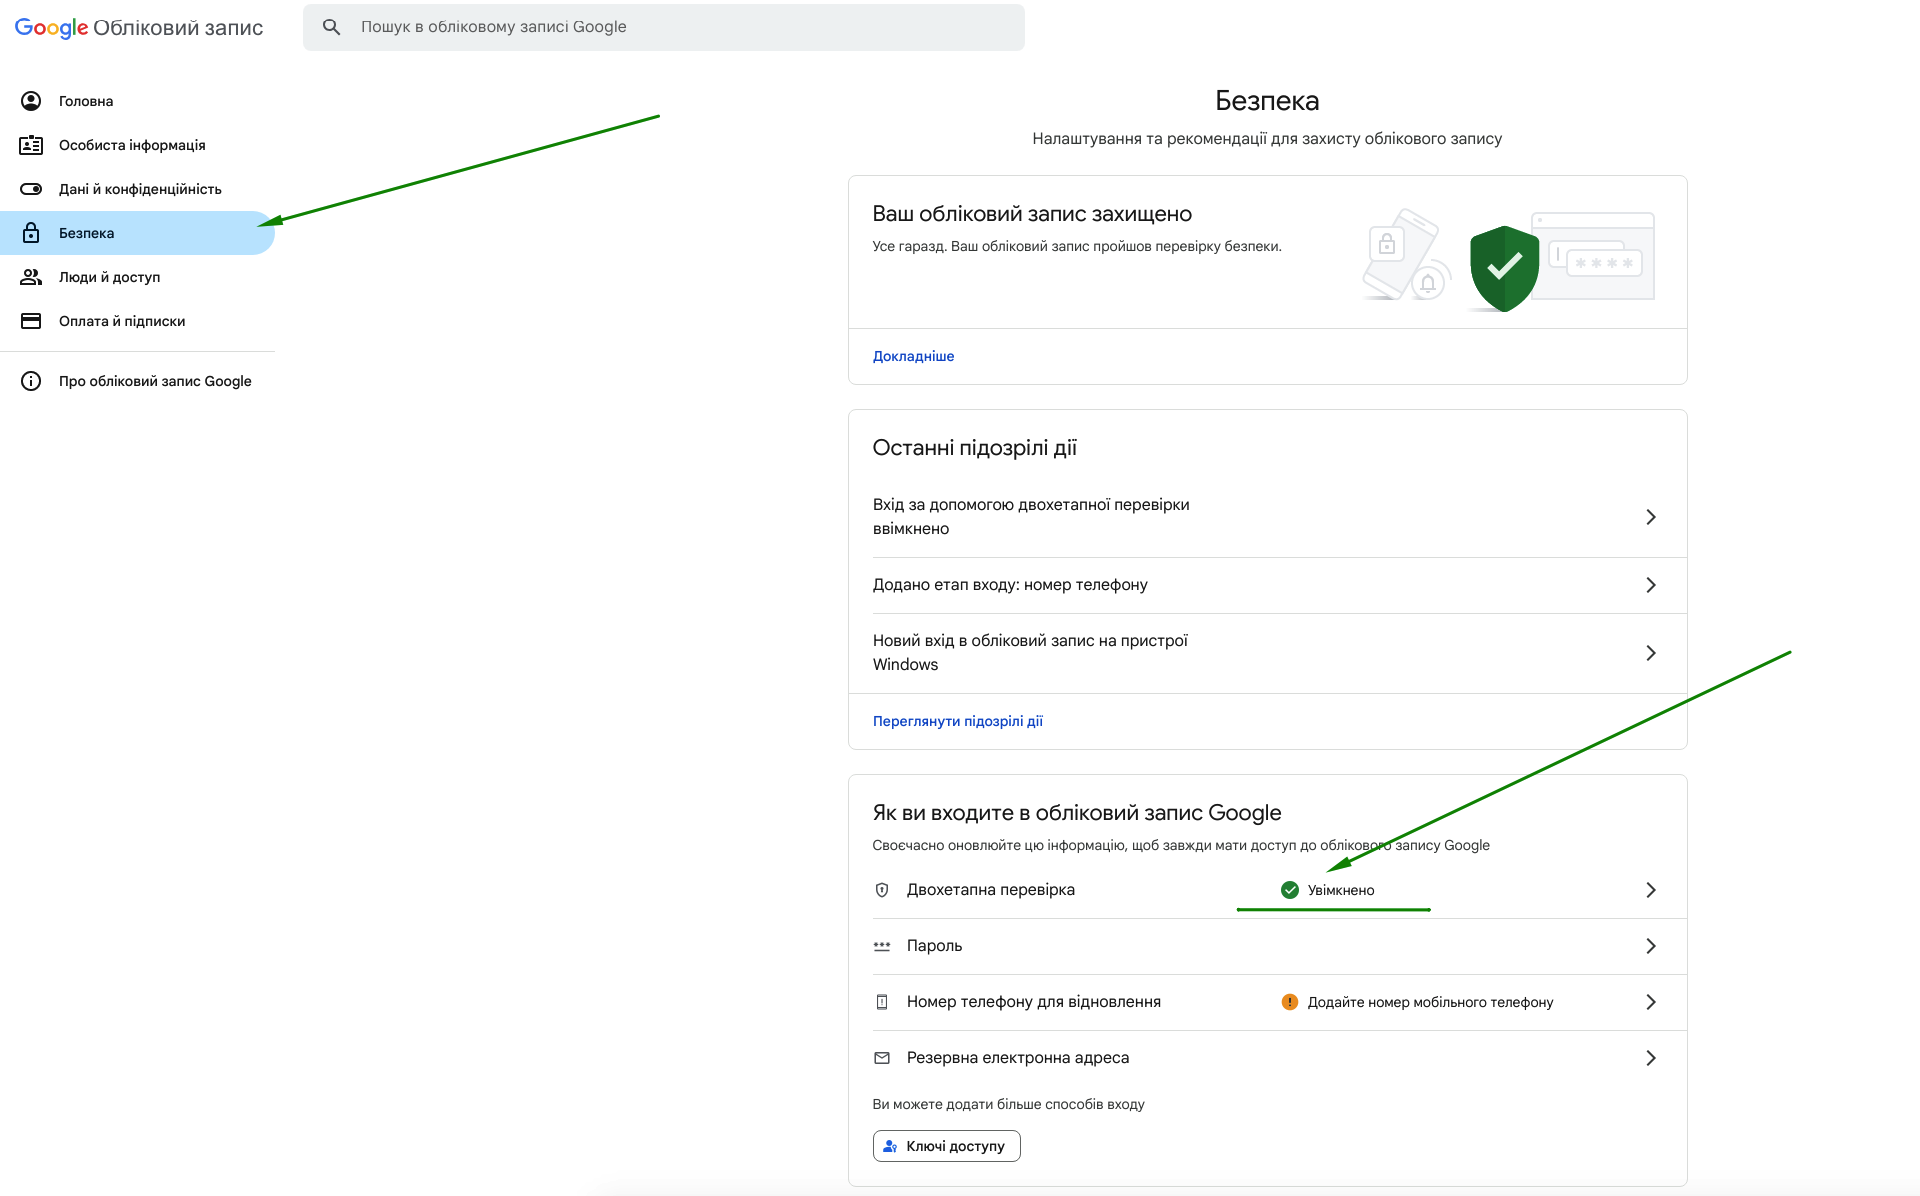Click Додано етап входу: номер телефону text
The width and height of the screenshot is (1920, 1196).
point(1010,585)
